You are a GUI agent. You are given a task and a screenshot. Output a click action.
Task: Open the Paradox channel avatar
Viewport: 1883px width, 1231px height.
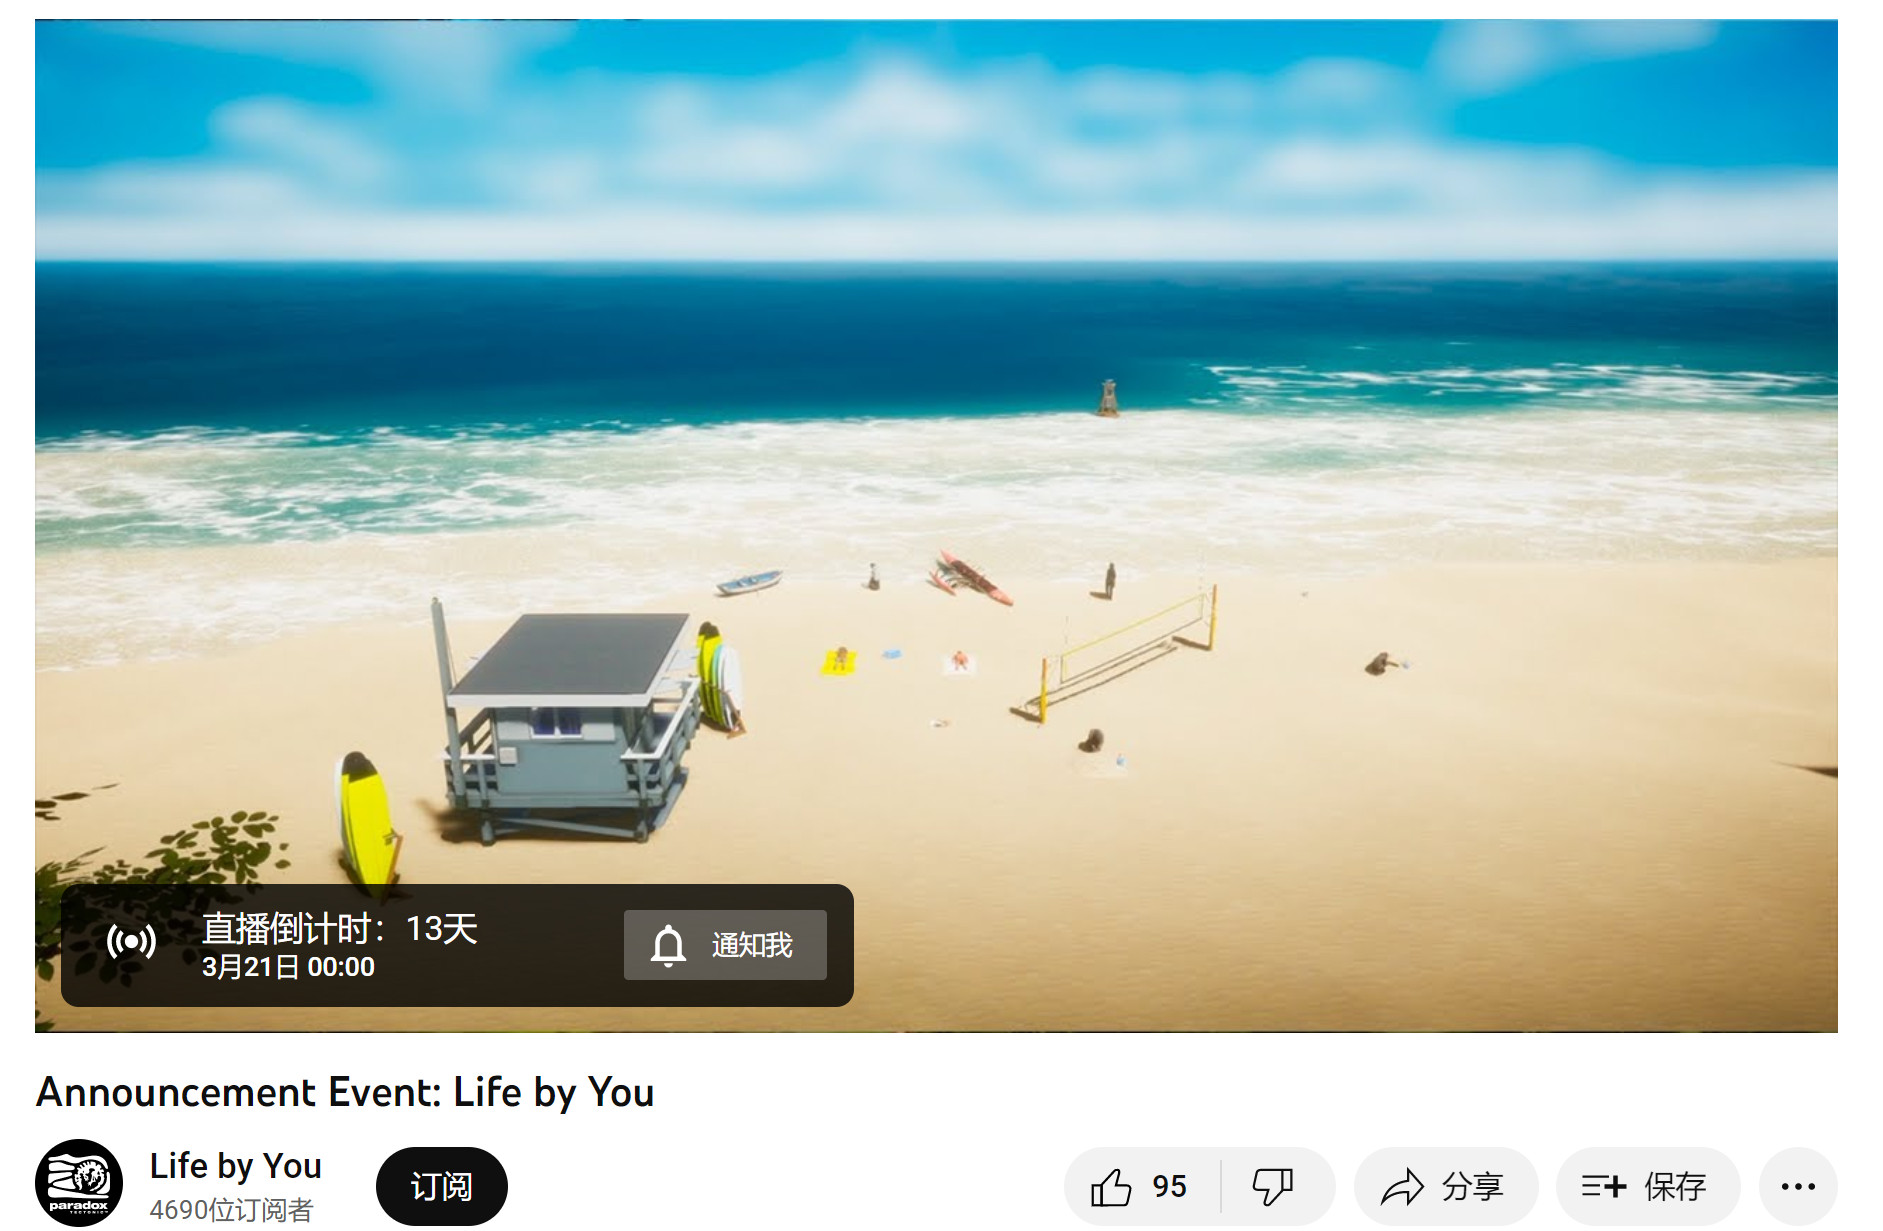[79, 1183]
